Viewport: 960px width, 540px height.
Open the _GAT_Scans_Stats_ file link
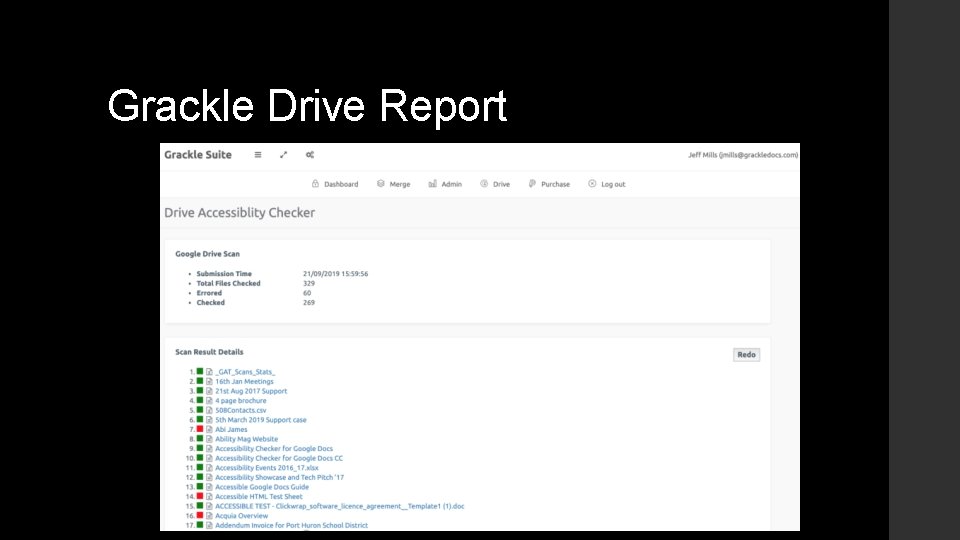245,372
